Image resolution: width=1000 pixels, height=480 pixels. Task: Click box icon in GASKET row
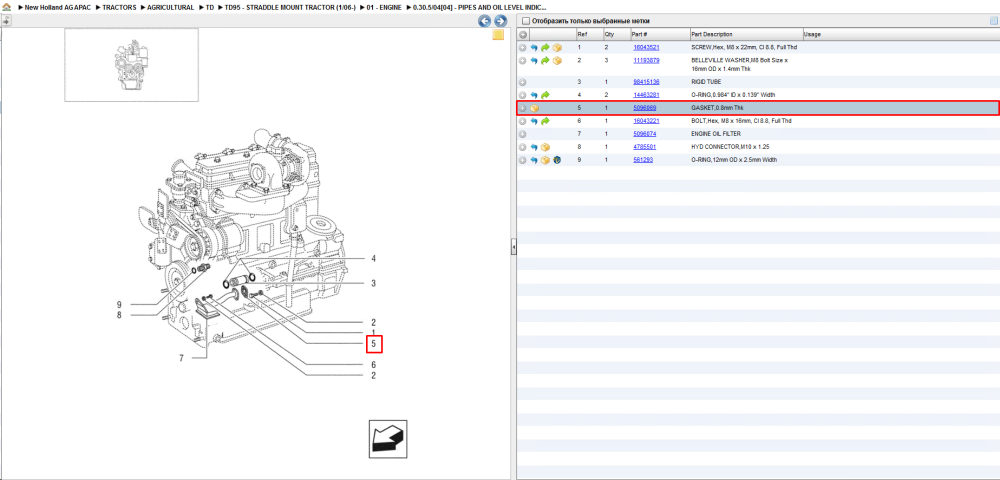pyautogui.click(x=534, y=108)
